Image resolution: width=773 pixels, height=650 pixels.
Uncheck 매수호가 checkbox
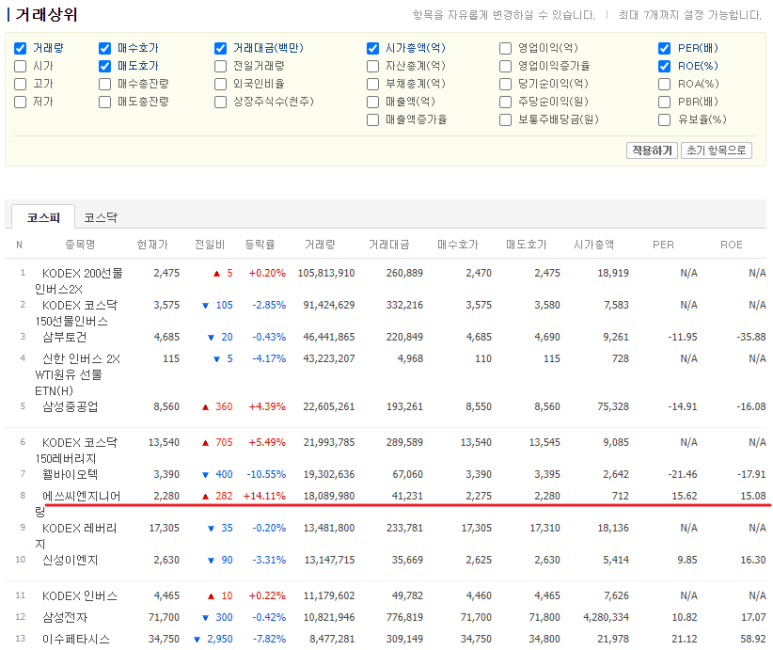pyautogui.click(x=105, y=48)
